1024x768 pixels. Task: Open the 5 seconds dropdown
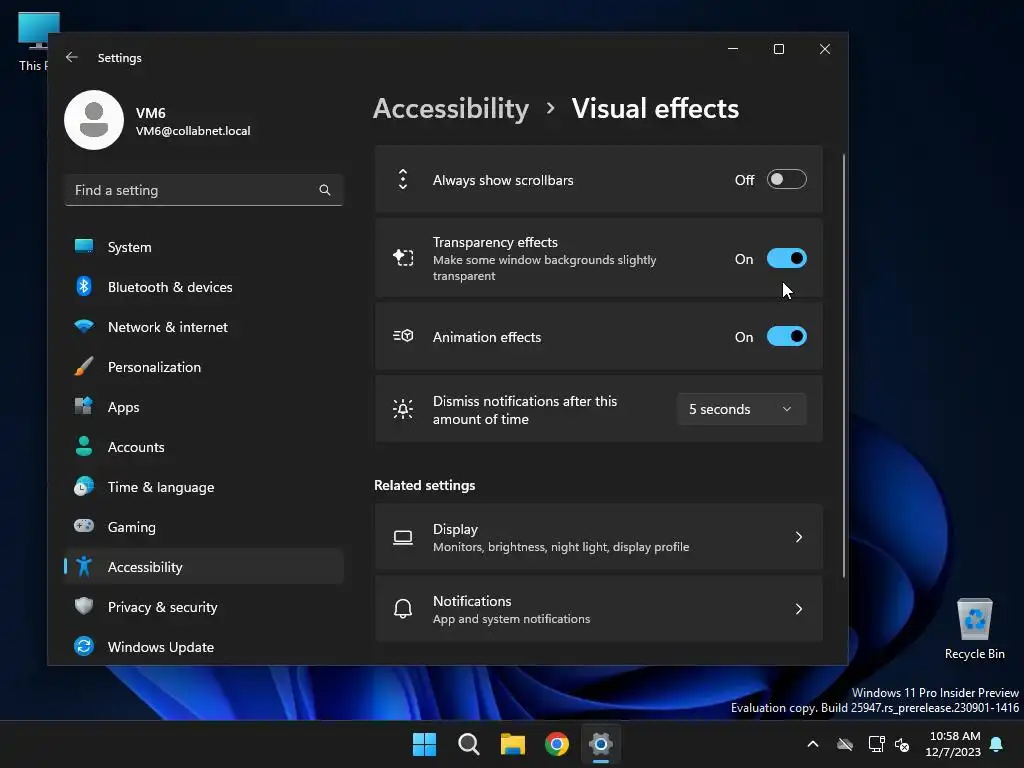pos(741,409)
